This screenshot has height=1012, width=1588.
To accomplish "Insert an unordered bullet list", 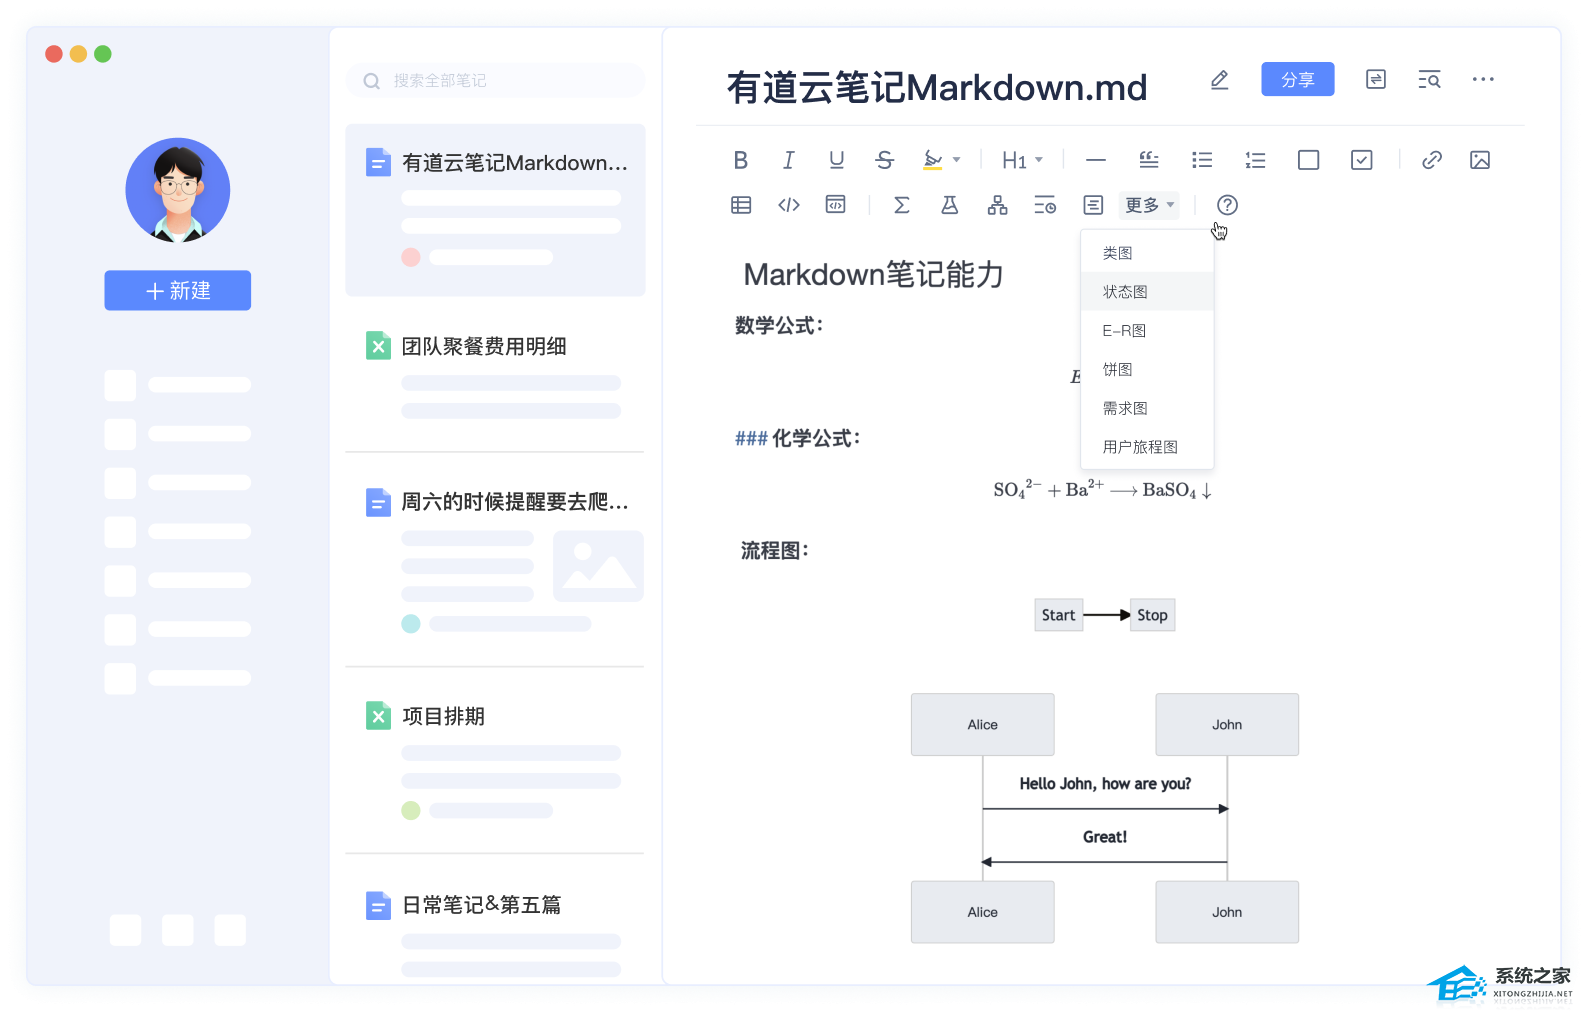I will click(1202, 160).
